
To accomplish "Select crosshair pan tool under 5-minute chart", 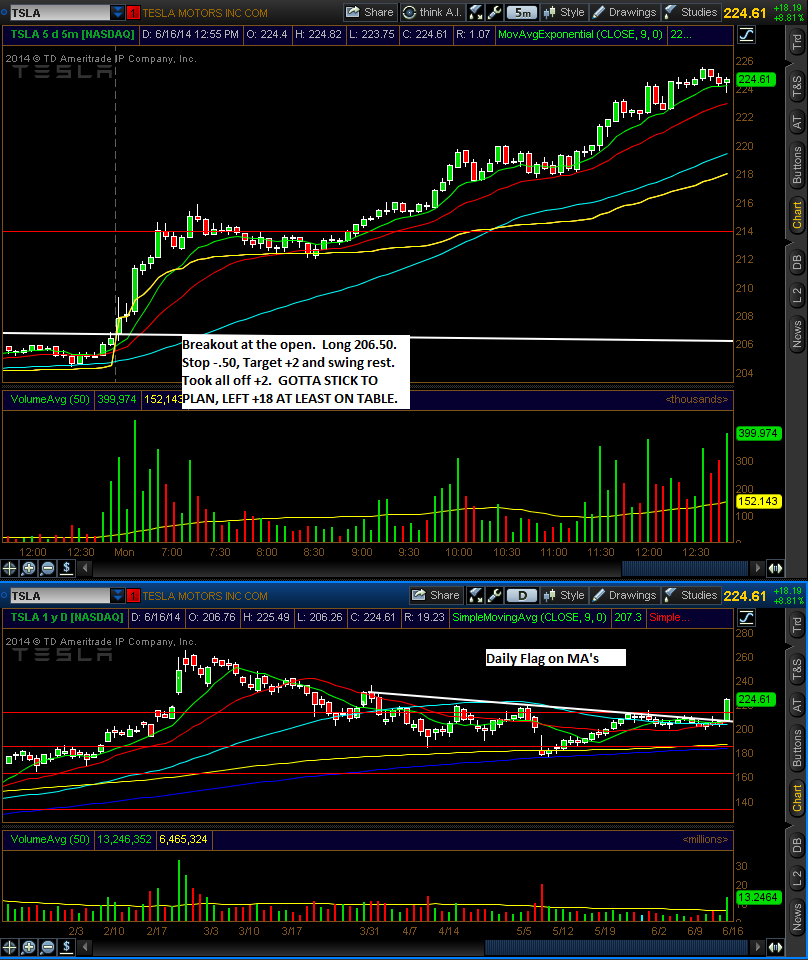I will 9,568.
